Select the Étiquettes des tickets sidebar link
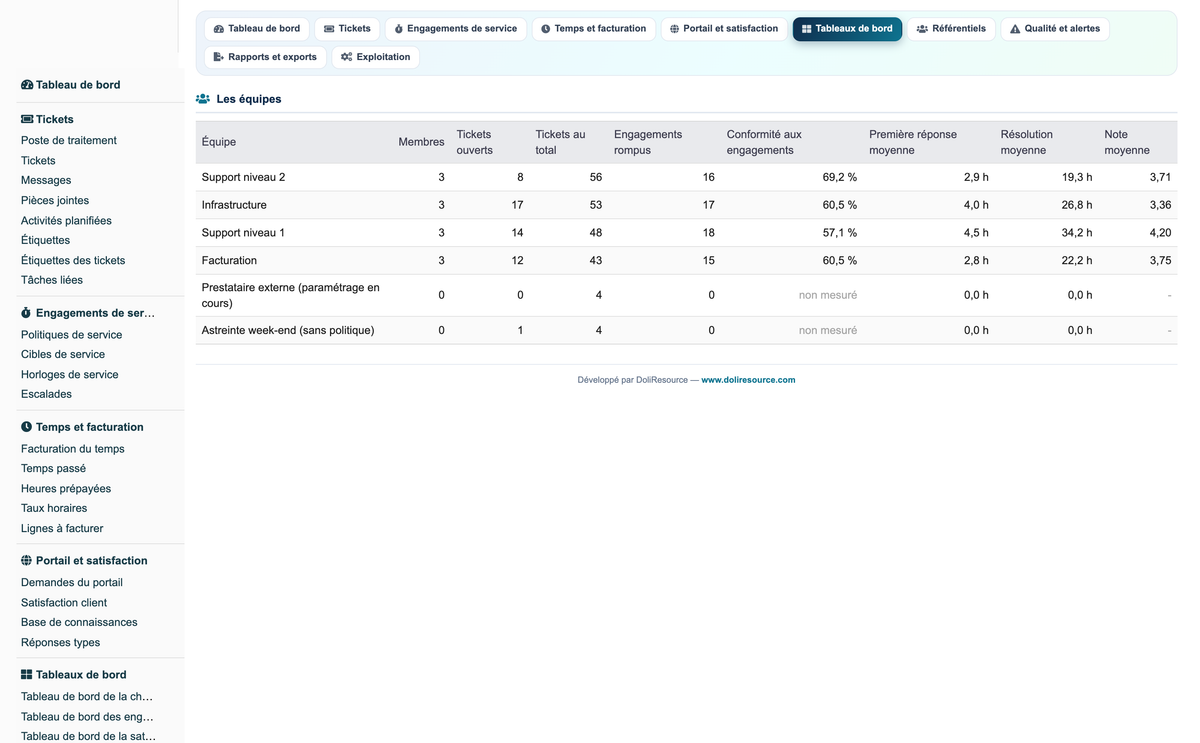 73,261
